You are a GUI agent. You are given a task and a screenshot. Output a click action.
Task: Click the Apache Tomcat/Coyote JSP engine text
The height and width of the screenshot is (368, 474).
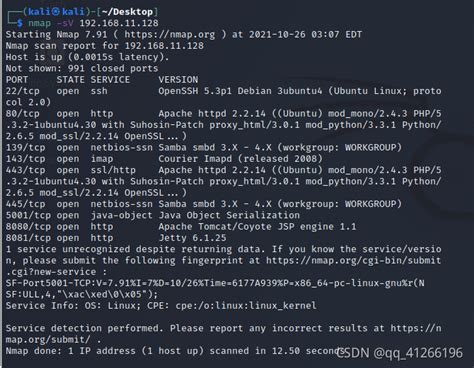coord(246,227)
